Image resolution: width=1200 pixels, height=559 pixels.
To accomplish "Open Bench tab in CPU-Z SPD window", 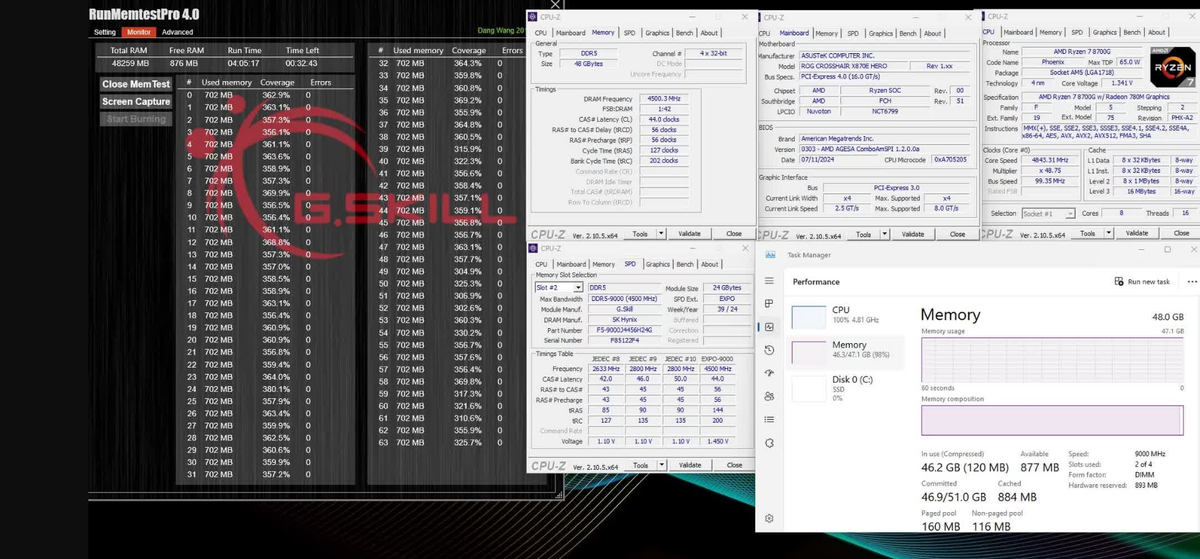I will [x=685, y=264].
